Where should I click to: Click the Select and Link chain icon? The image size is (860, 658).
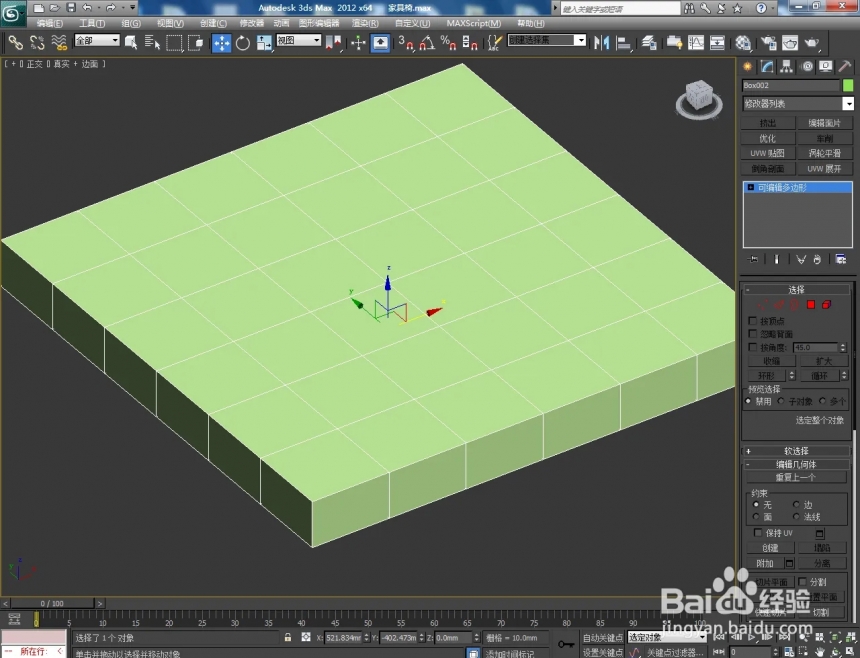click(x=15, y=42)
